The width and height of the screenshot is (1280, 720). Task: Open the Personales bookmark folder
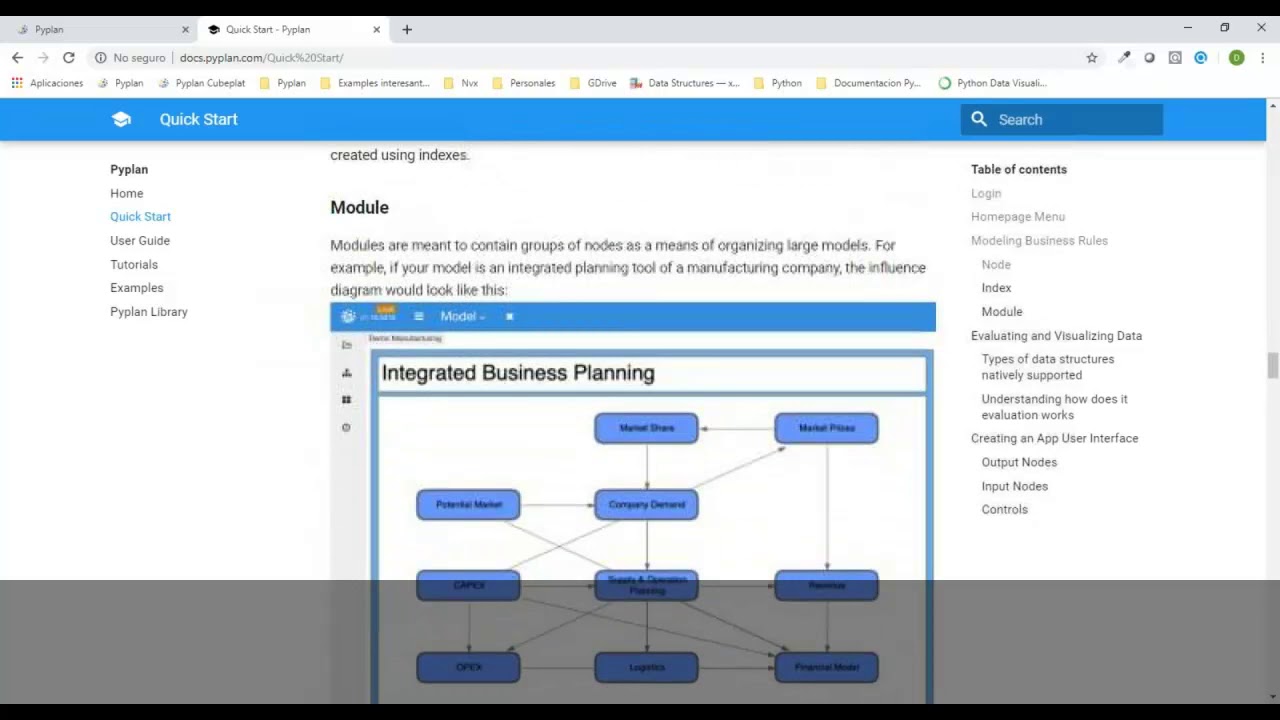(524, 83)
